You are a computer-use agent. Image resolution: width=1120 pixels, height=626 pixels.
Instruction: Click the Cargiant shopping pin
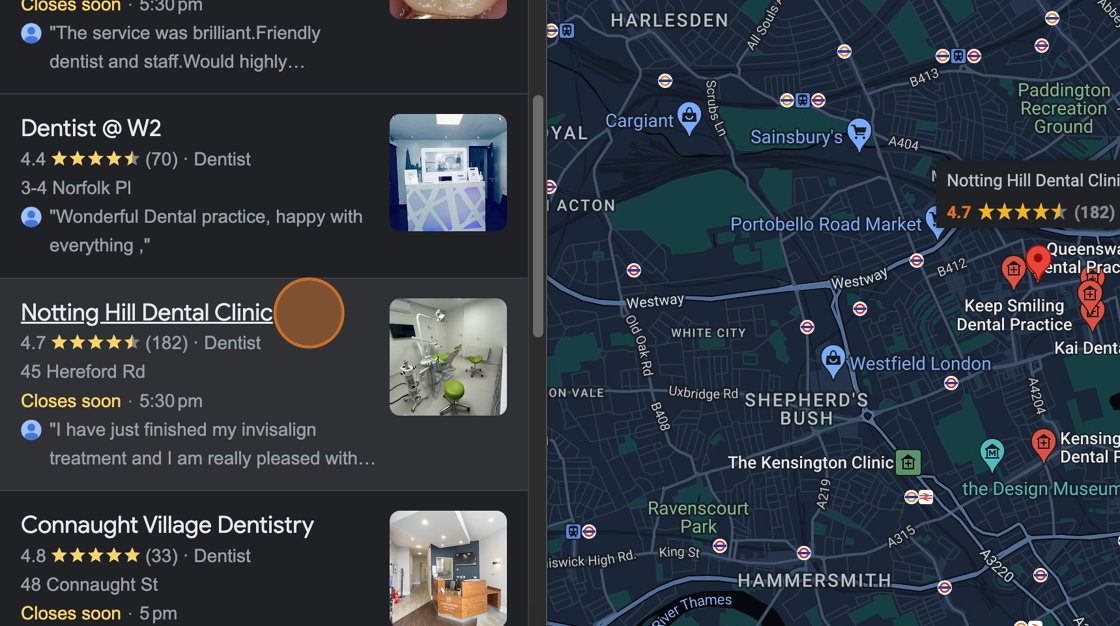tap(689, 117)
